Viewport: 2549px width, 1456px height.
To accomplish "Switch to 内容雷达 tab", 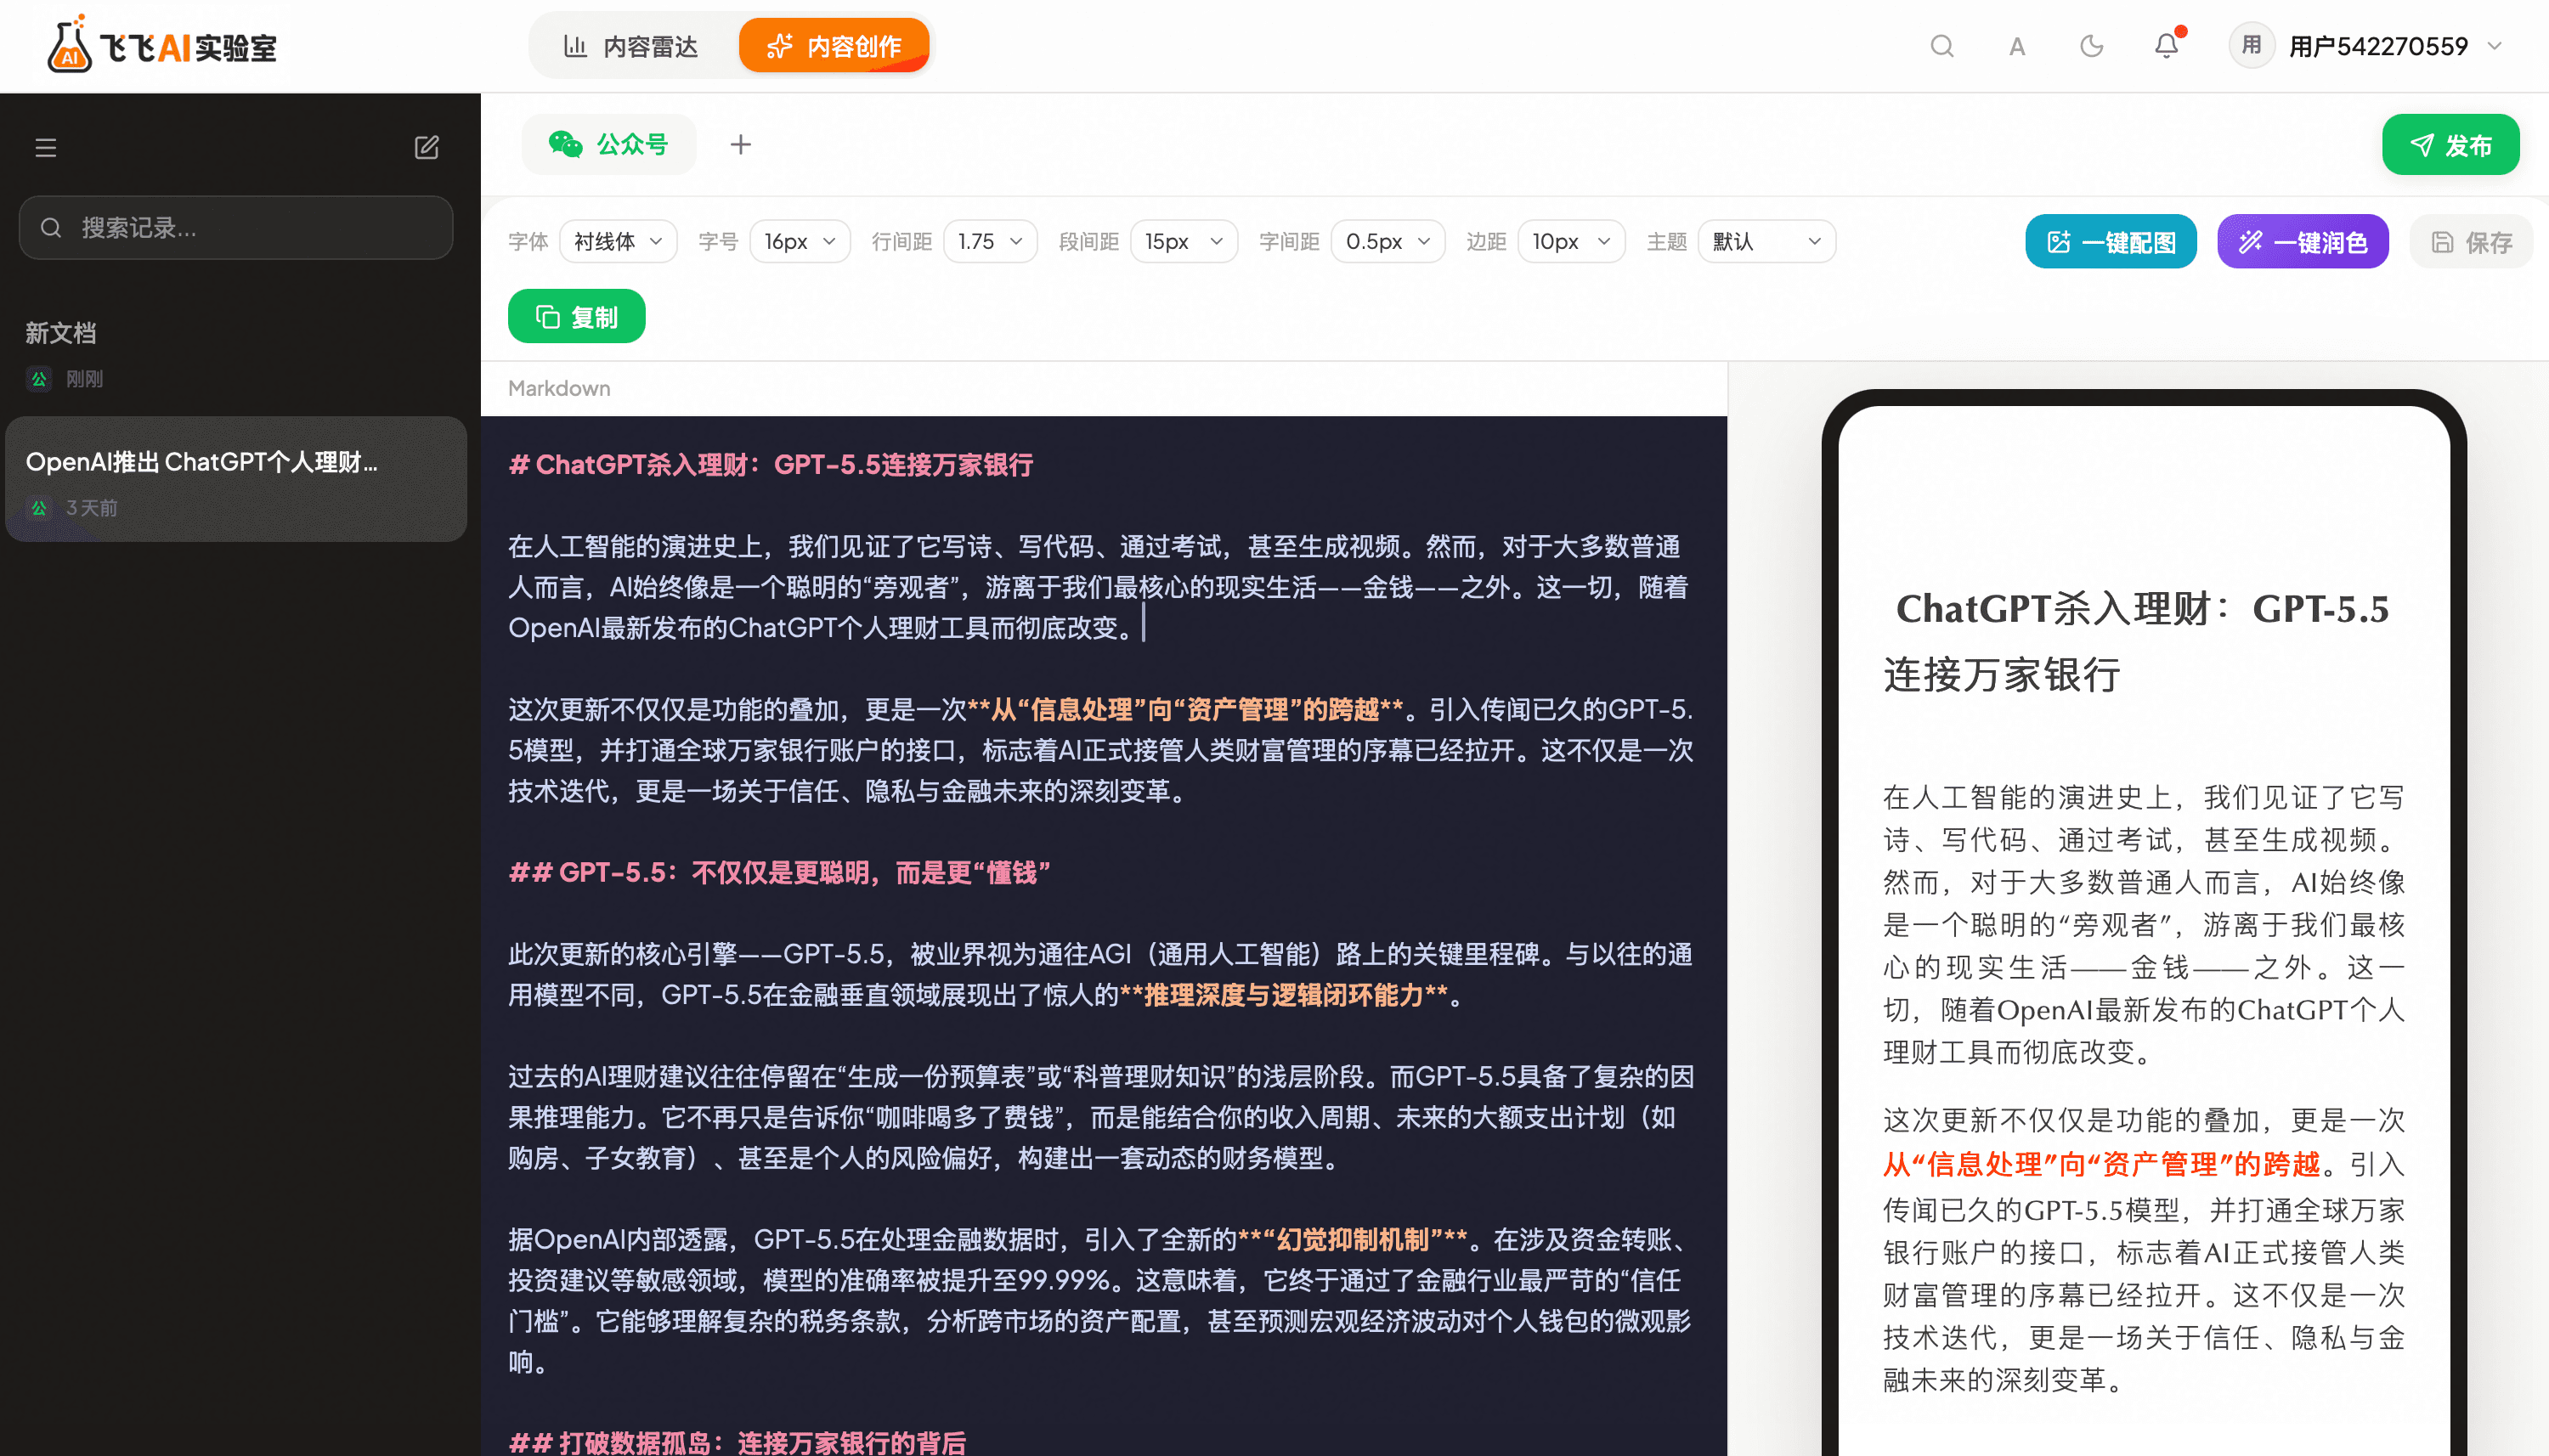I will point(631,46).
